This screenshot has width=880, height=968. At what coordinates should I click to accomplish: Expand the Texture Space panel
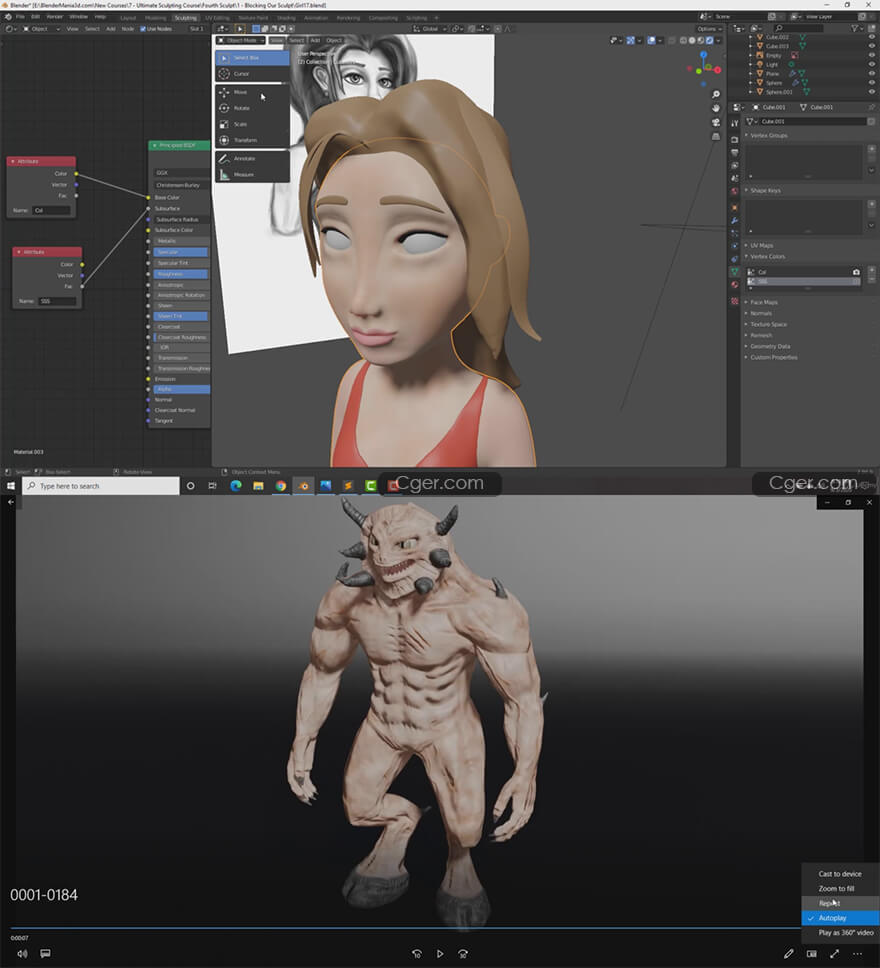click(768, 325)
